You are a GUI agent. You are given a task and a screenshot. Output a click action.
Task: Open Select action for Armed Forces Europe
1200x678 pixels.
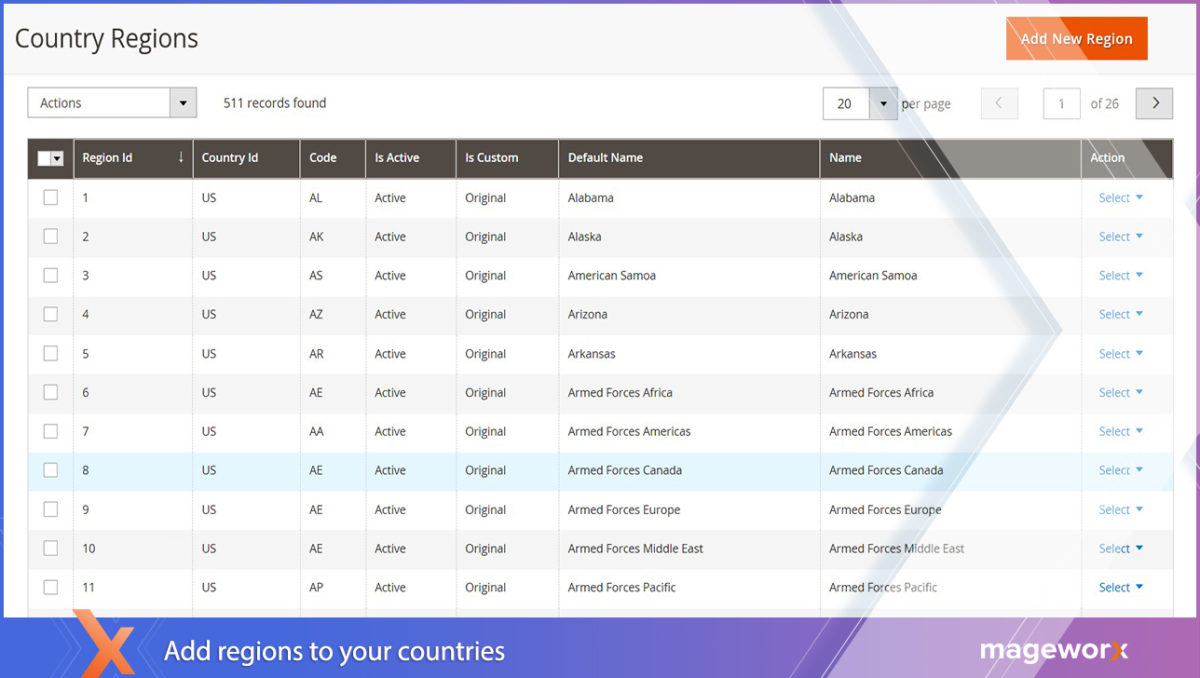click(1120, 510)
